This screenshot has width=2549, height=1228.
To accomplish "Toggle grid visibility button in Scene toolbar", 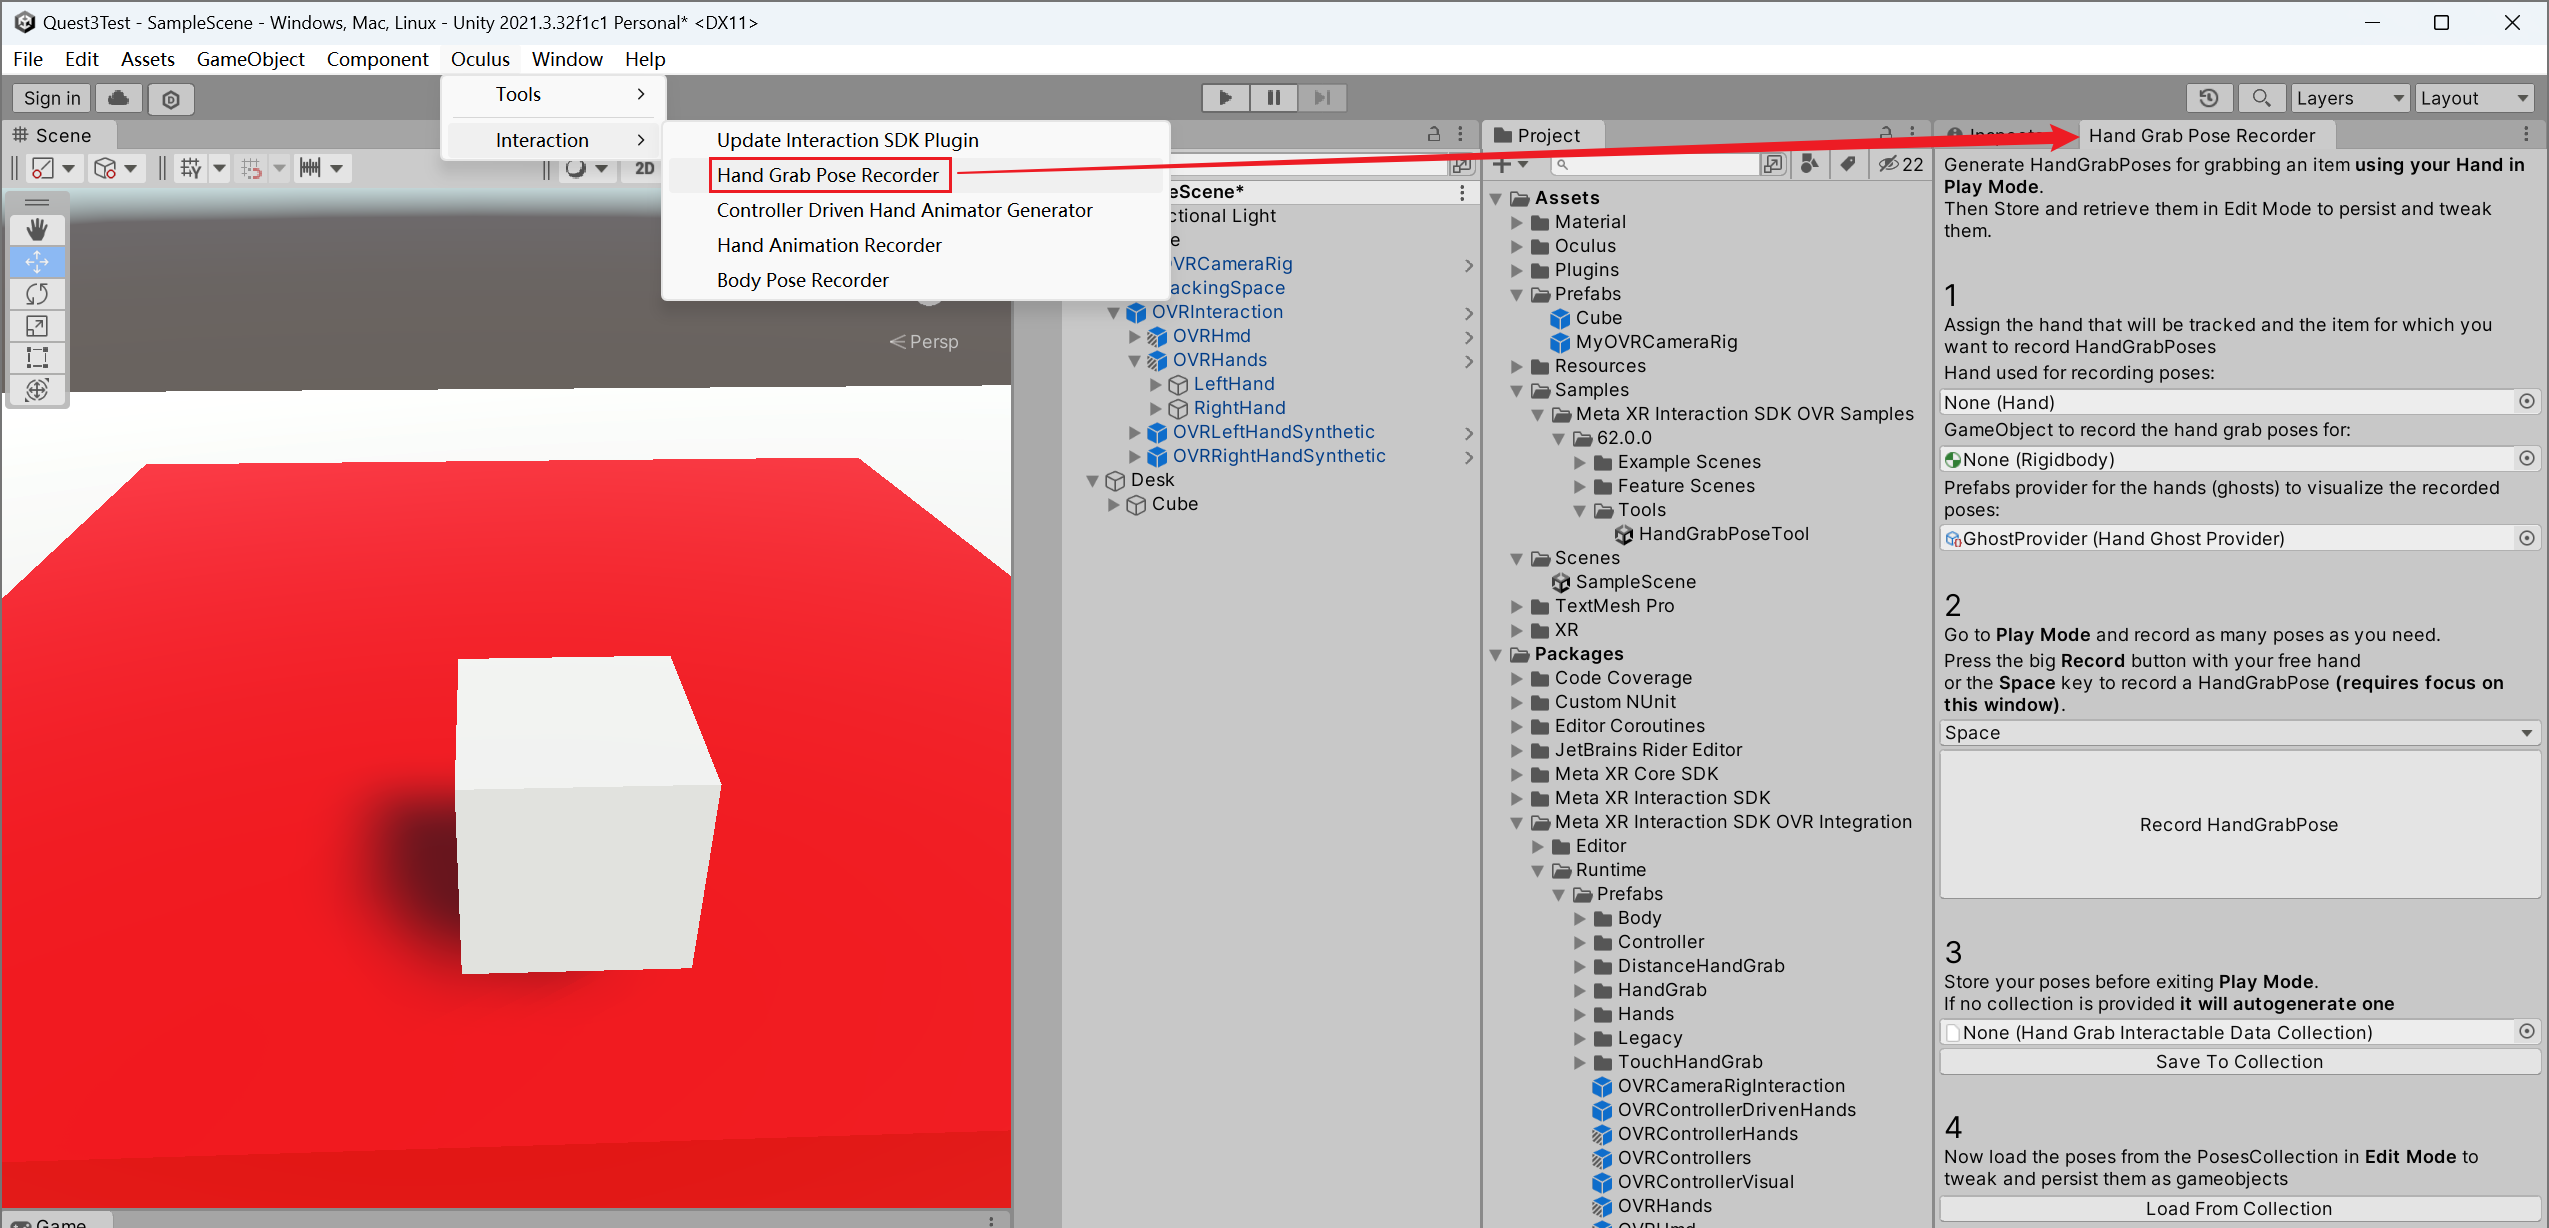I will tap(190, 168).
